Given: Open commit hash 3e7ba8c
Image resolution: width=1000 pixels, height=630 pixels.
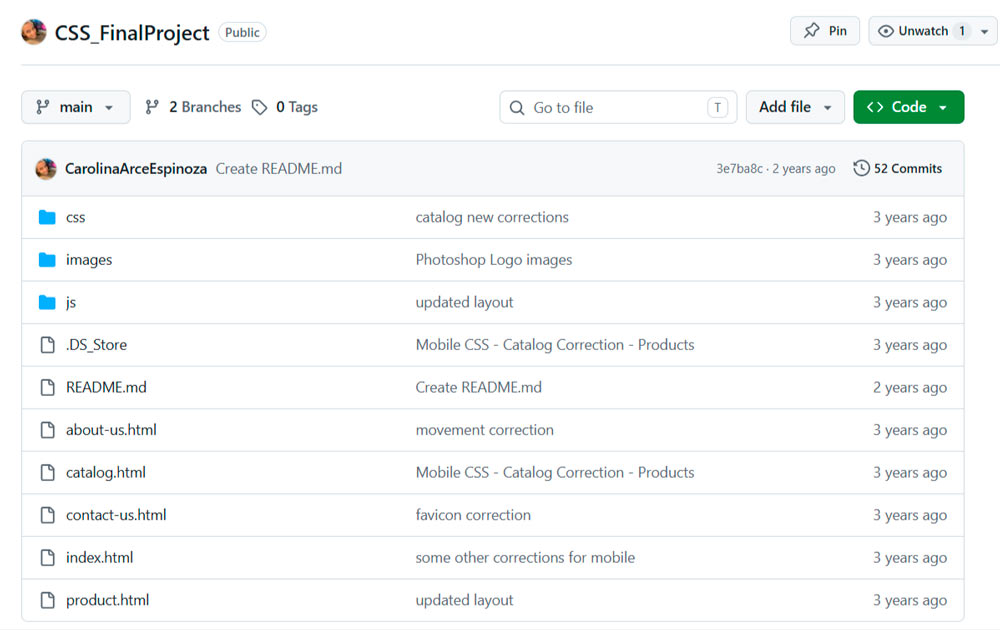Looking at the screenshot, I should 739,168.
